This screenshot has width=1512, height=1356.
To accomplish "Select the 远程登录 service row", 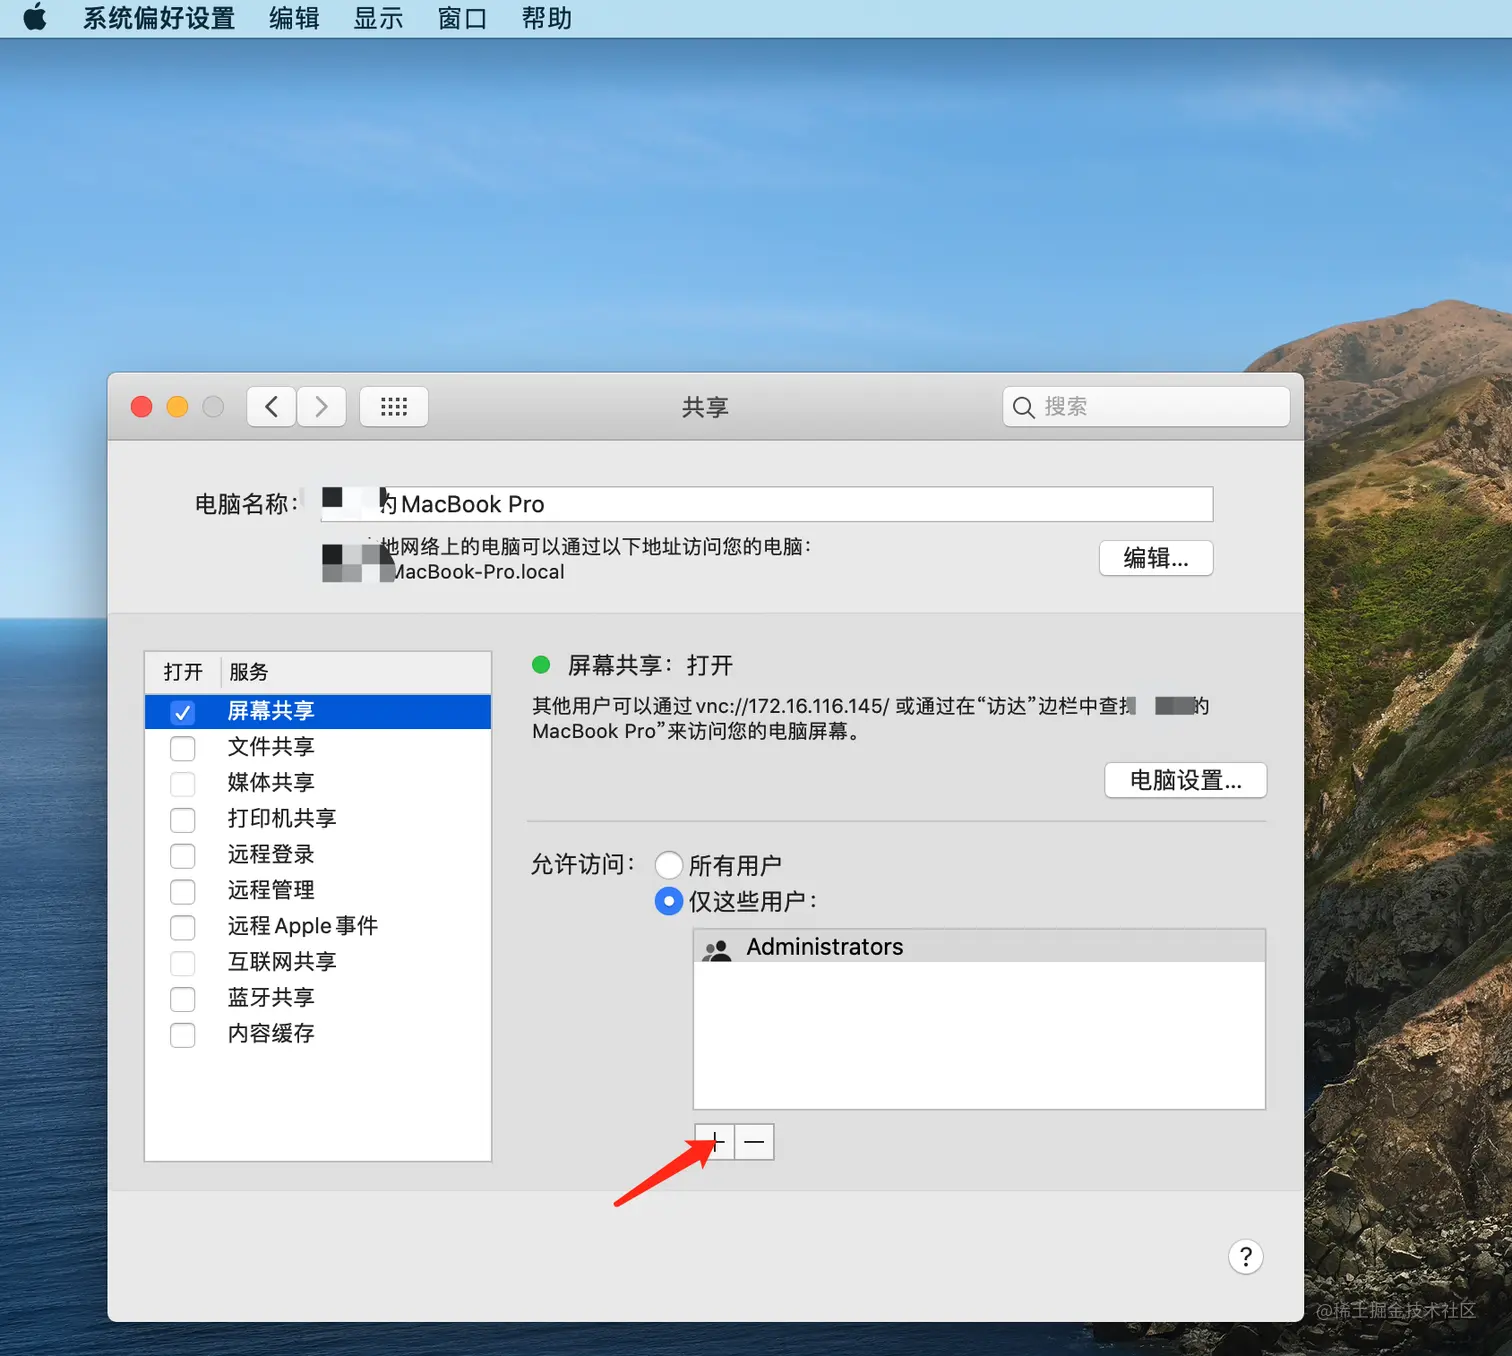I will [x=318, y=855].
